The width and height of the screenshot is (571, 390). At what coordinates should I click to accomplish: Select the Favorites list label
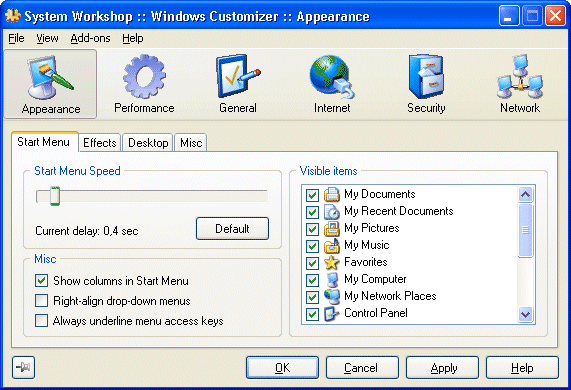[366, 263]
